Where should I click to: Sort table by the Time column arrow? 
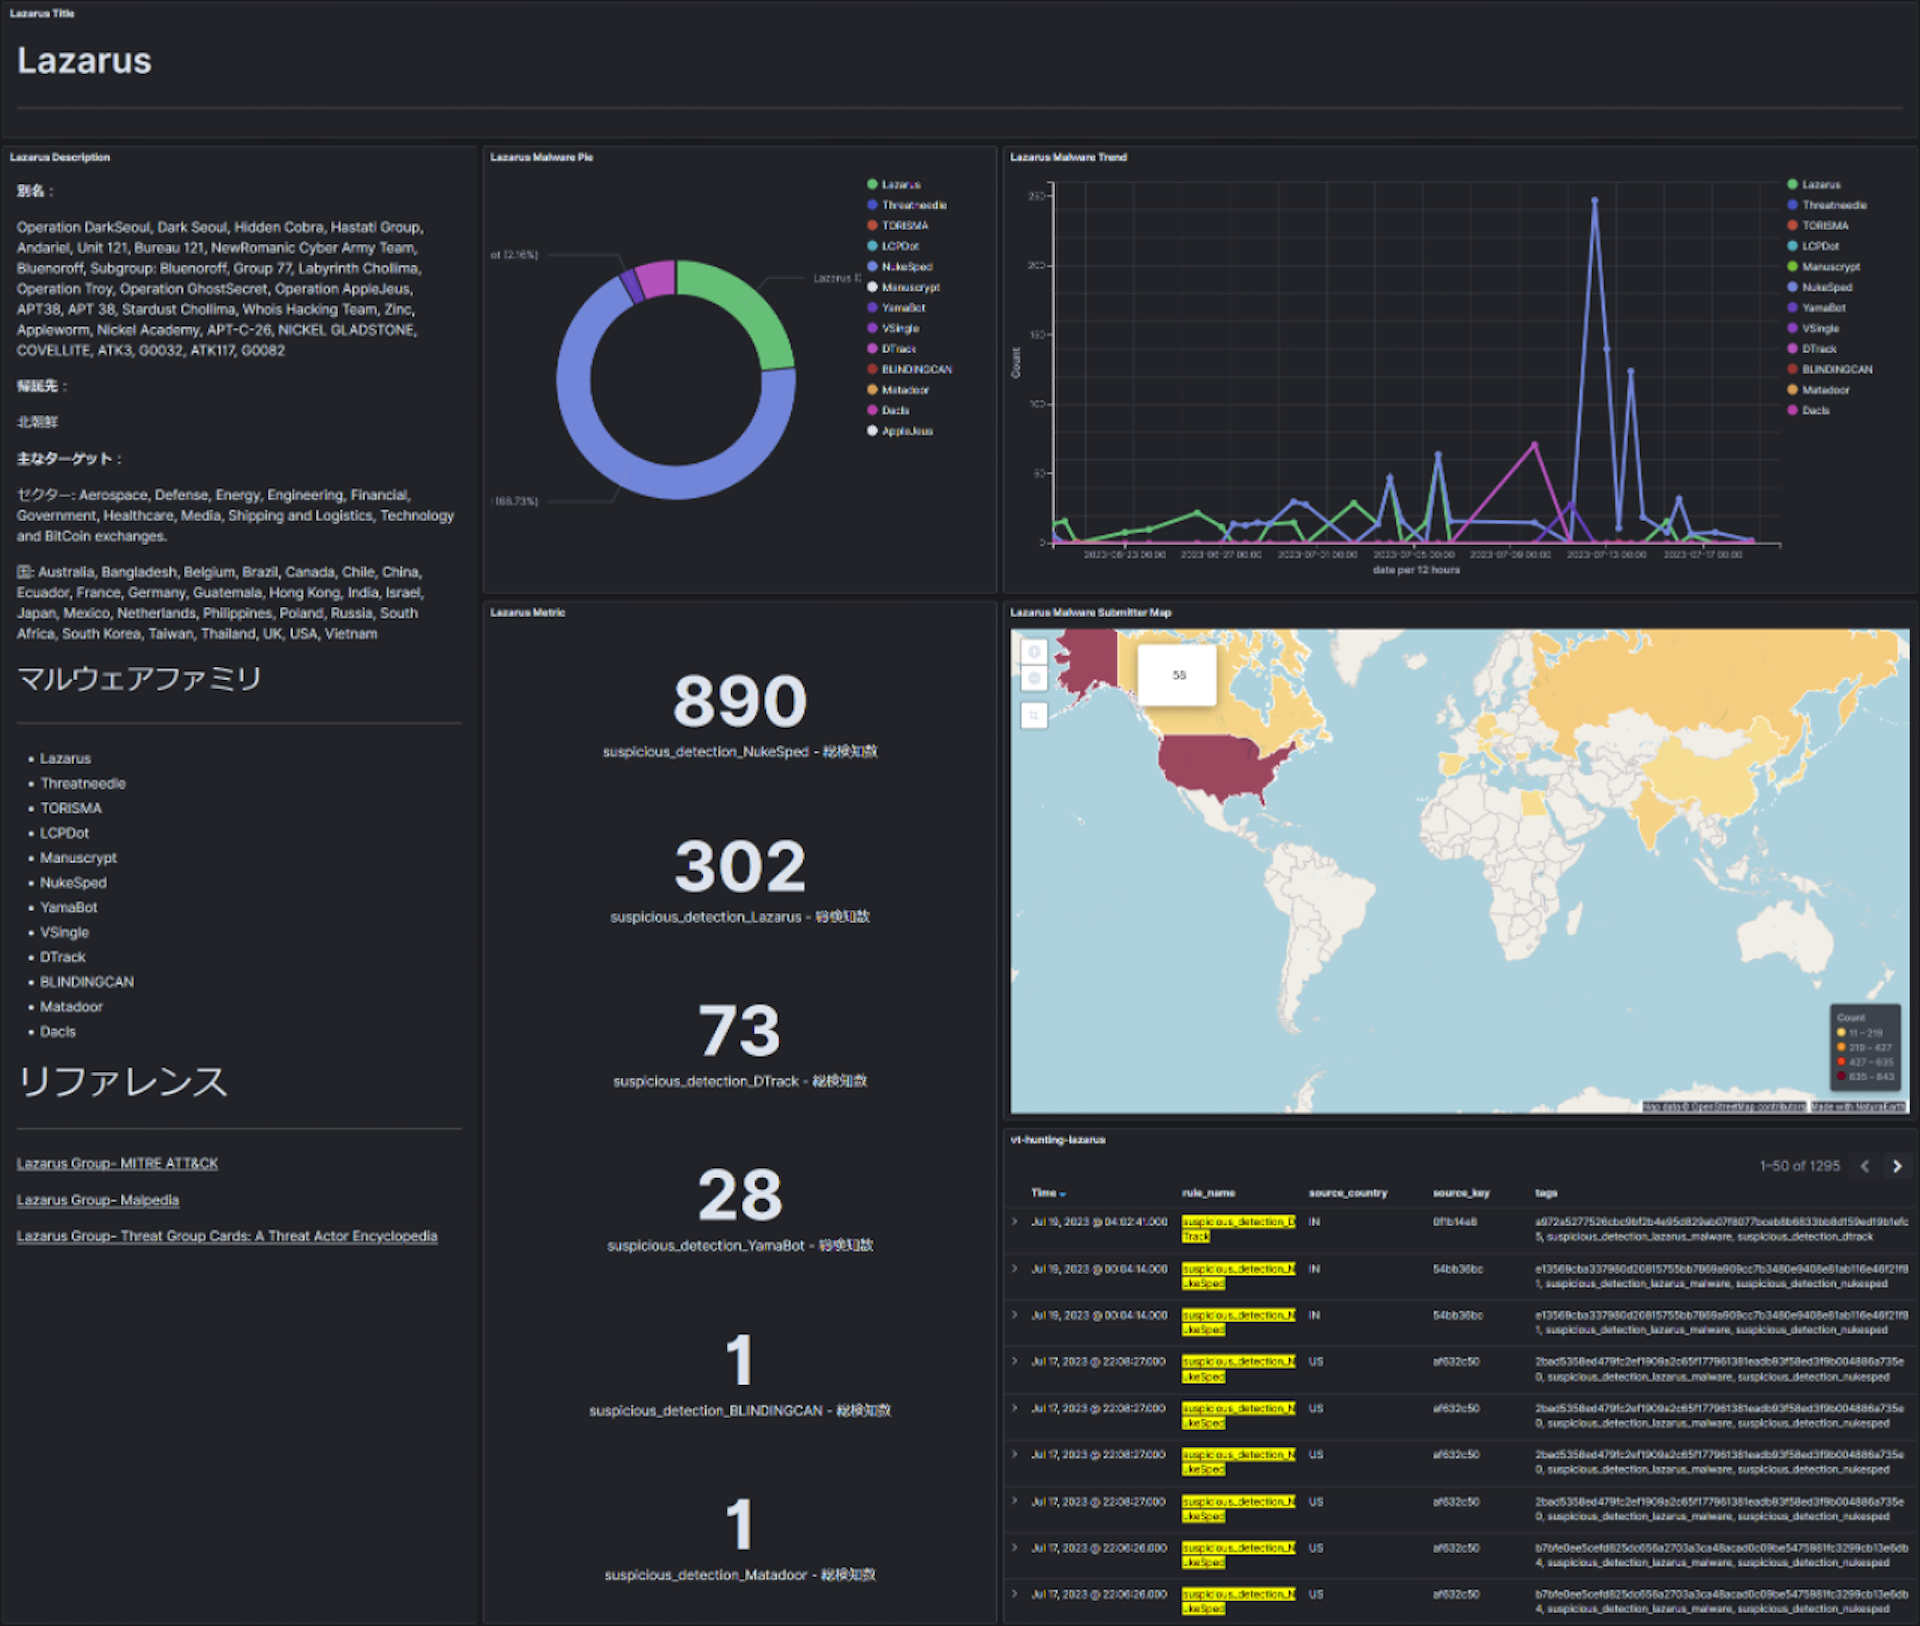pyautogui.click(x=1063, y=1194)
